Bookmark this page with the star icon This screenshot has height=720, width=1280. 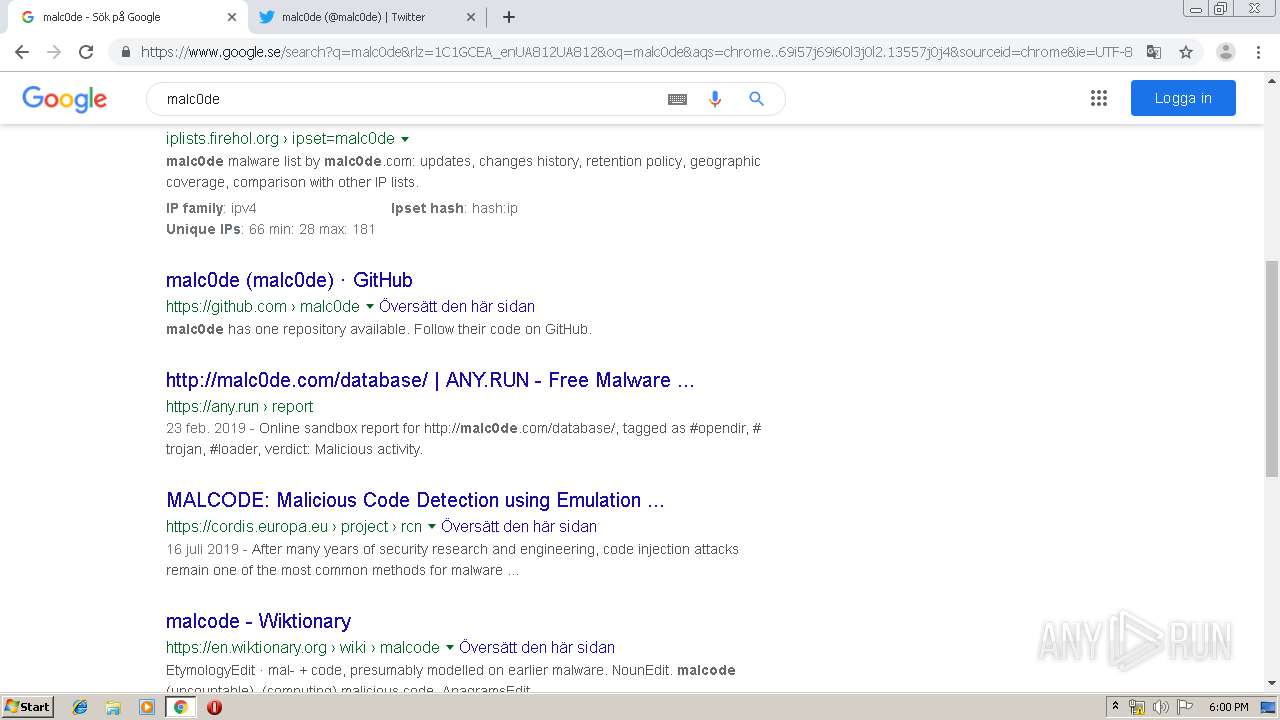coord(1186,52)
